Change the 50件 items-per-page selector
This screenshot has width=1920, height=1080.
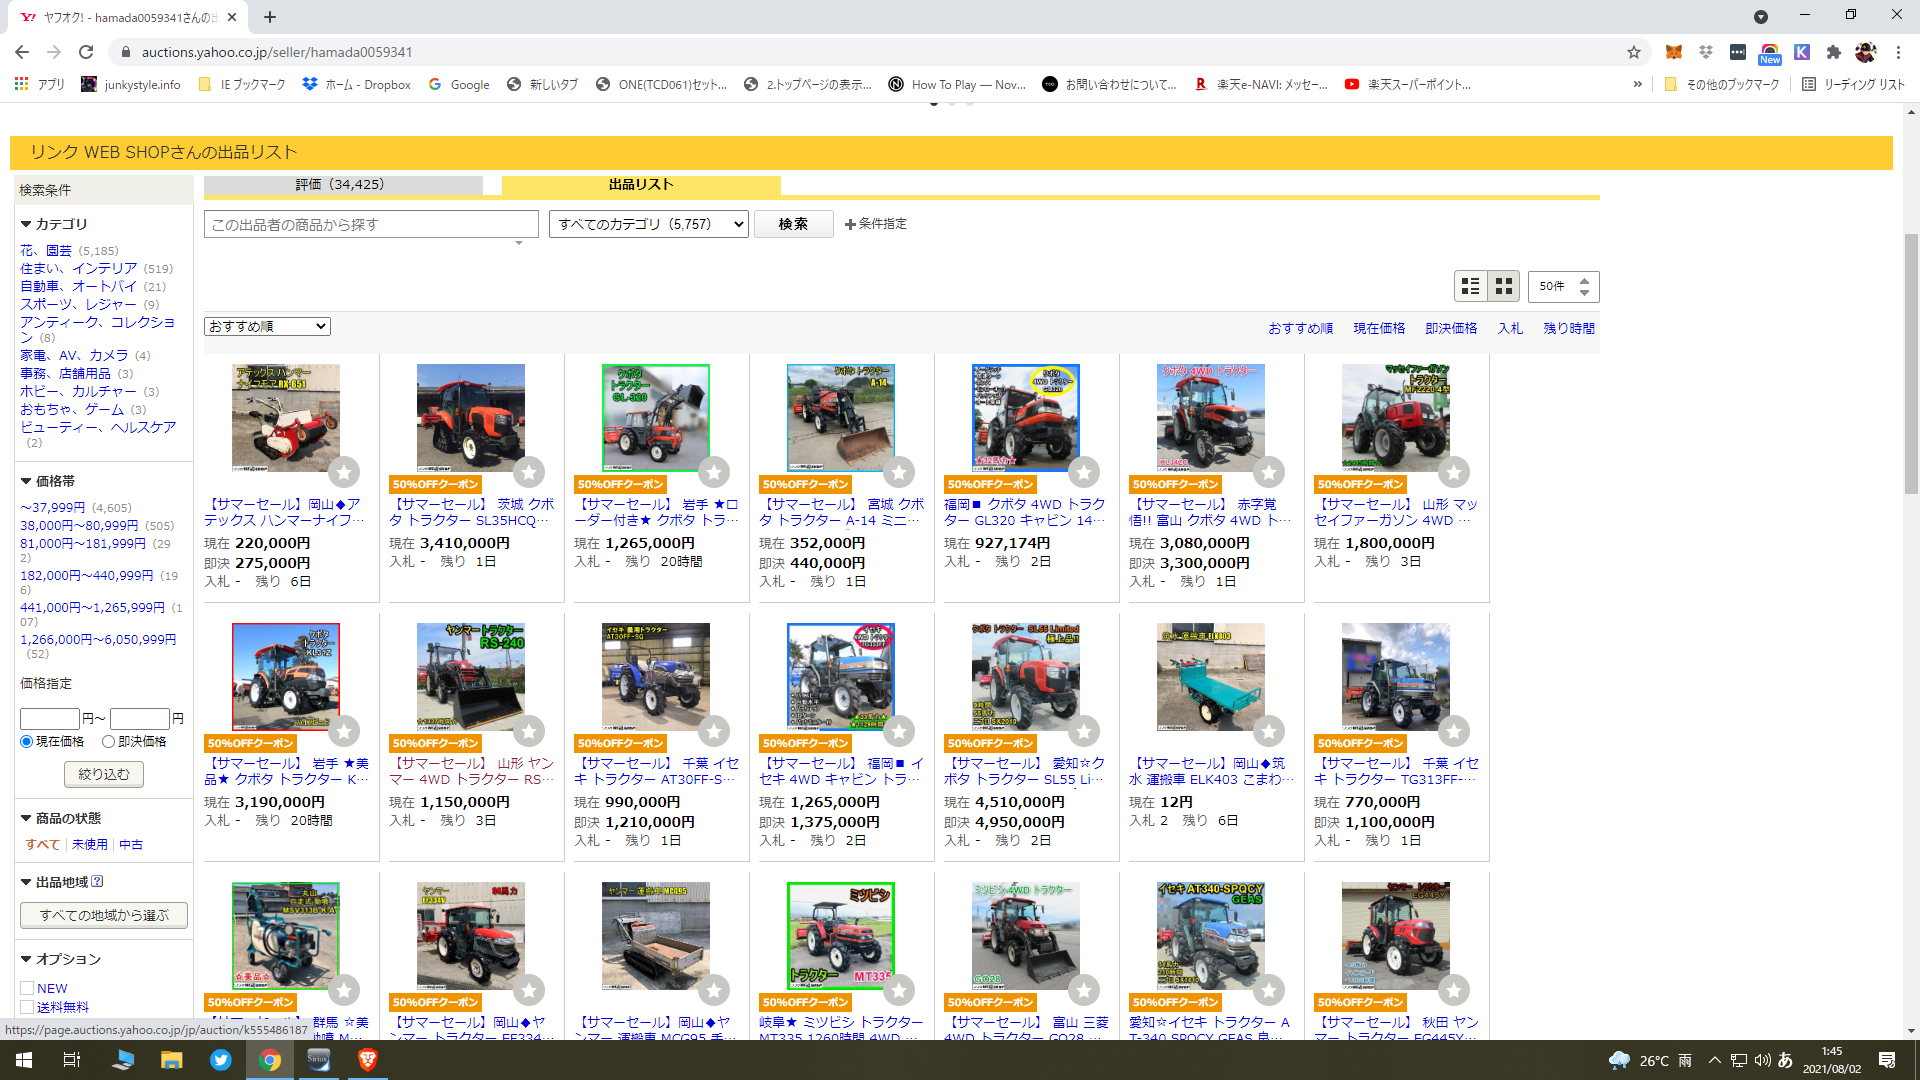coord(1563,287)
